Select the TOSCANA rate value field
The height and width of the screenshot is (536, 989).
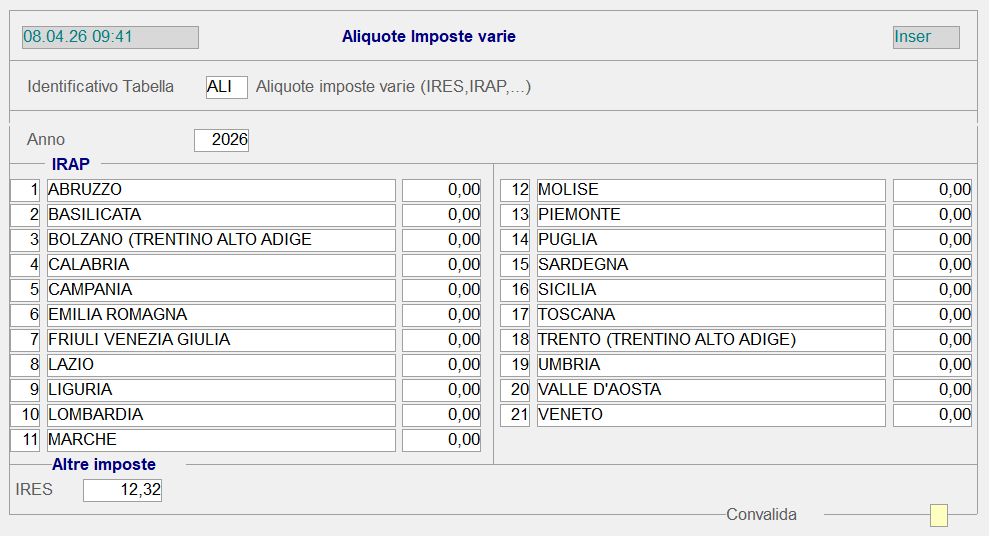[932, 315]
